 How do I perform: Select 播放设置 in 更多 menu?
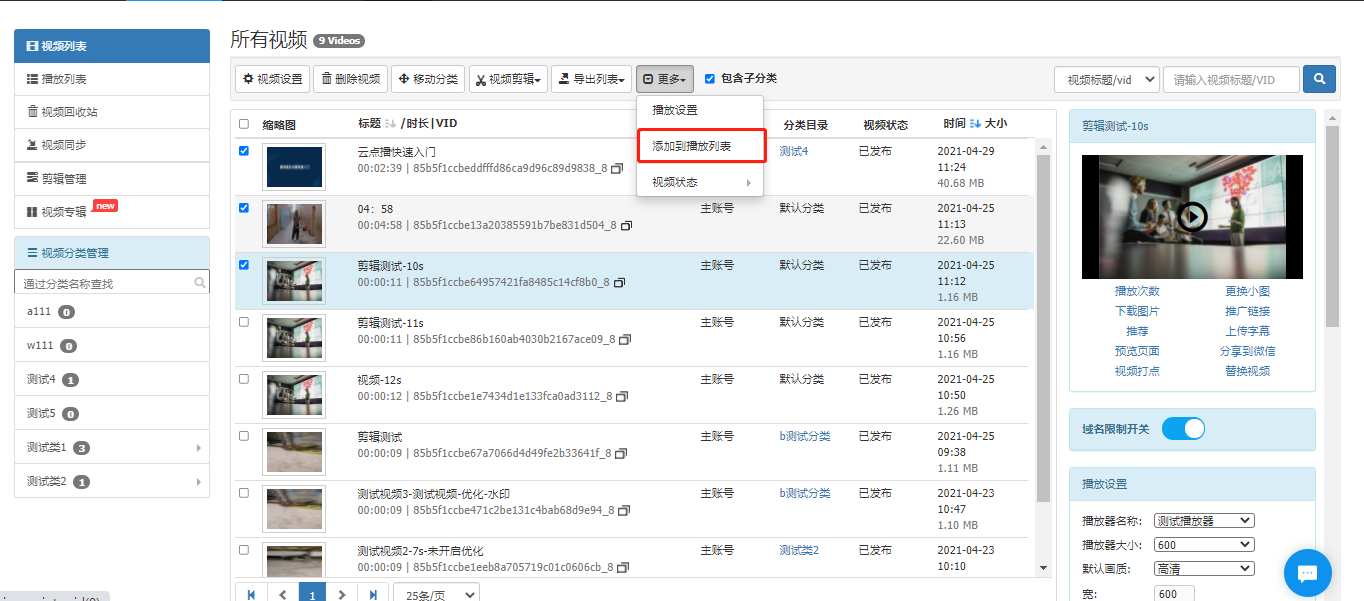click(x=700, y=110)
